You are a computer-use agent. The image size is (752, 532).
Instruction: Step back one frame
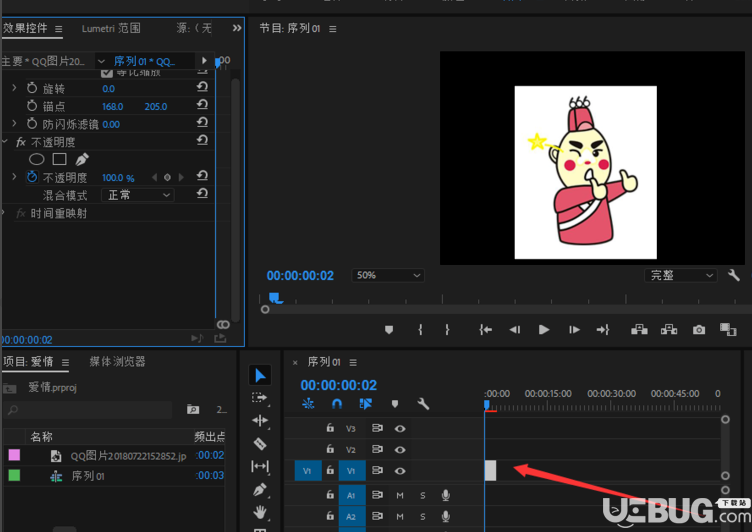[515, 330]
